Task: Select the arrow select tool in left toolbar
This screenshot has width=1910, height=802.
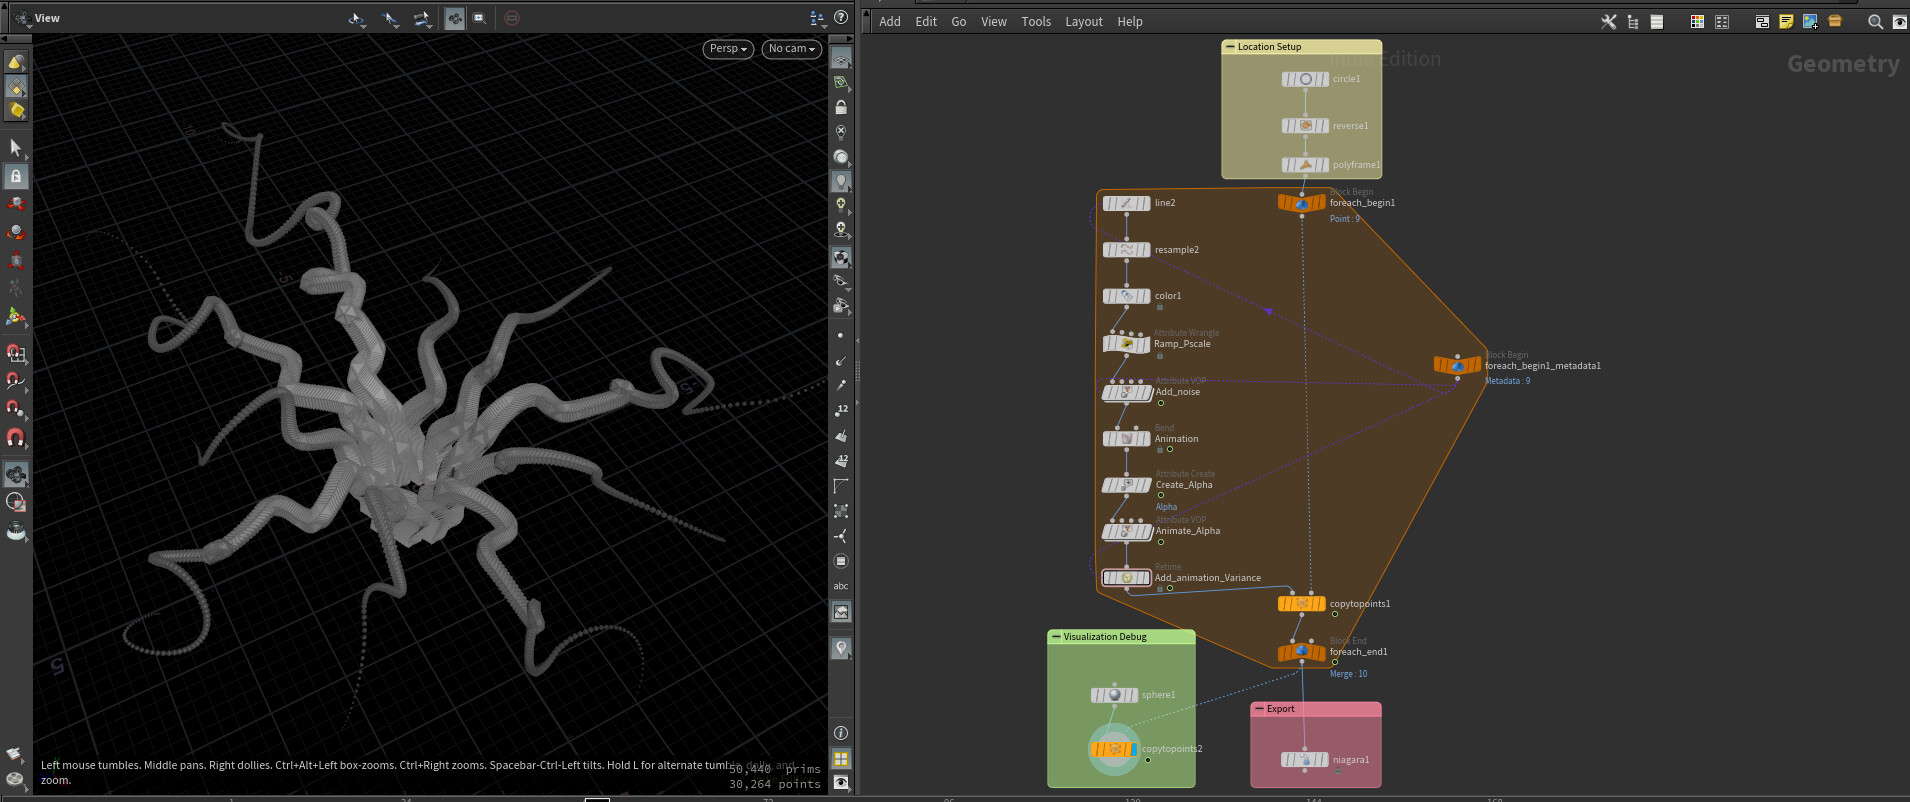Action: point(16,148)
